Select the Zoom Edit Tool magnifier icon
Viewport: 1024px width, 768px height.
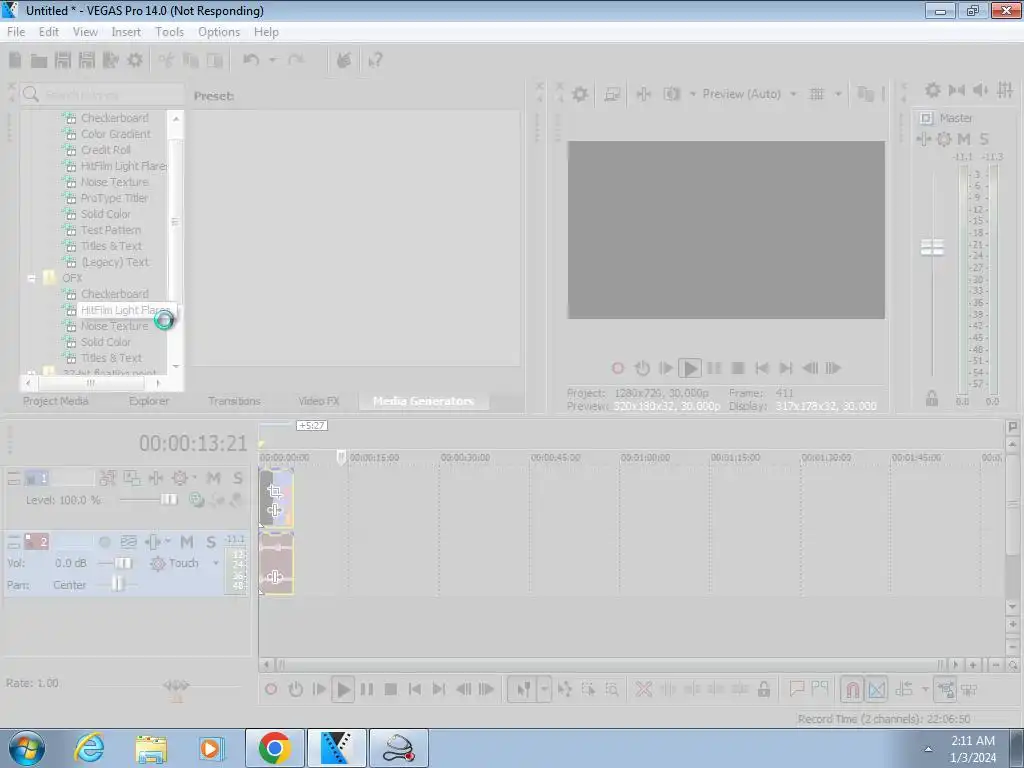click(x=611, y=689)
